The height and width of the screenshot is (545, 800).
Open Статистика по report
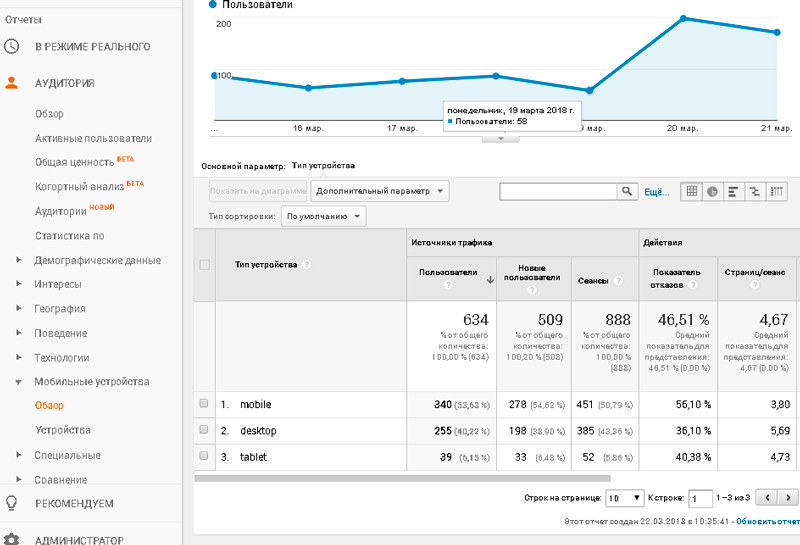tap(69, 236)
